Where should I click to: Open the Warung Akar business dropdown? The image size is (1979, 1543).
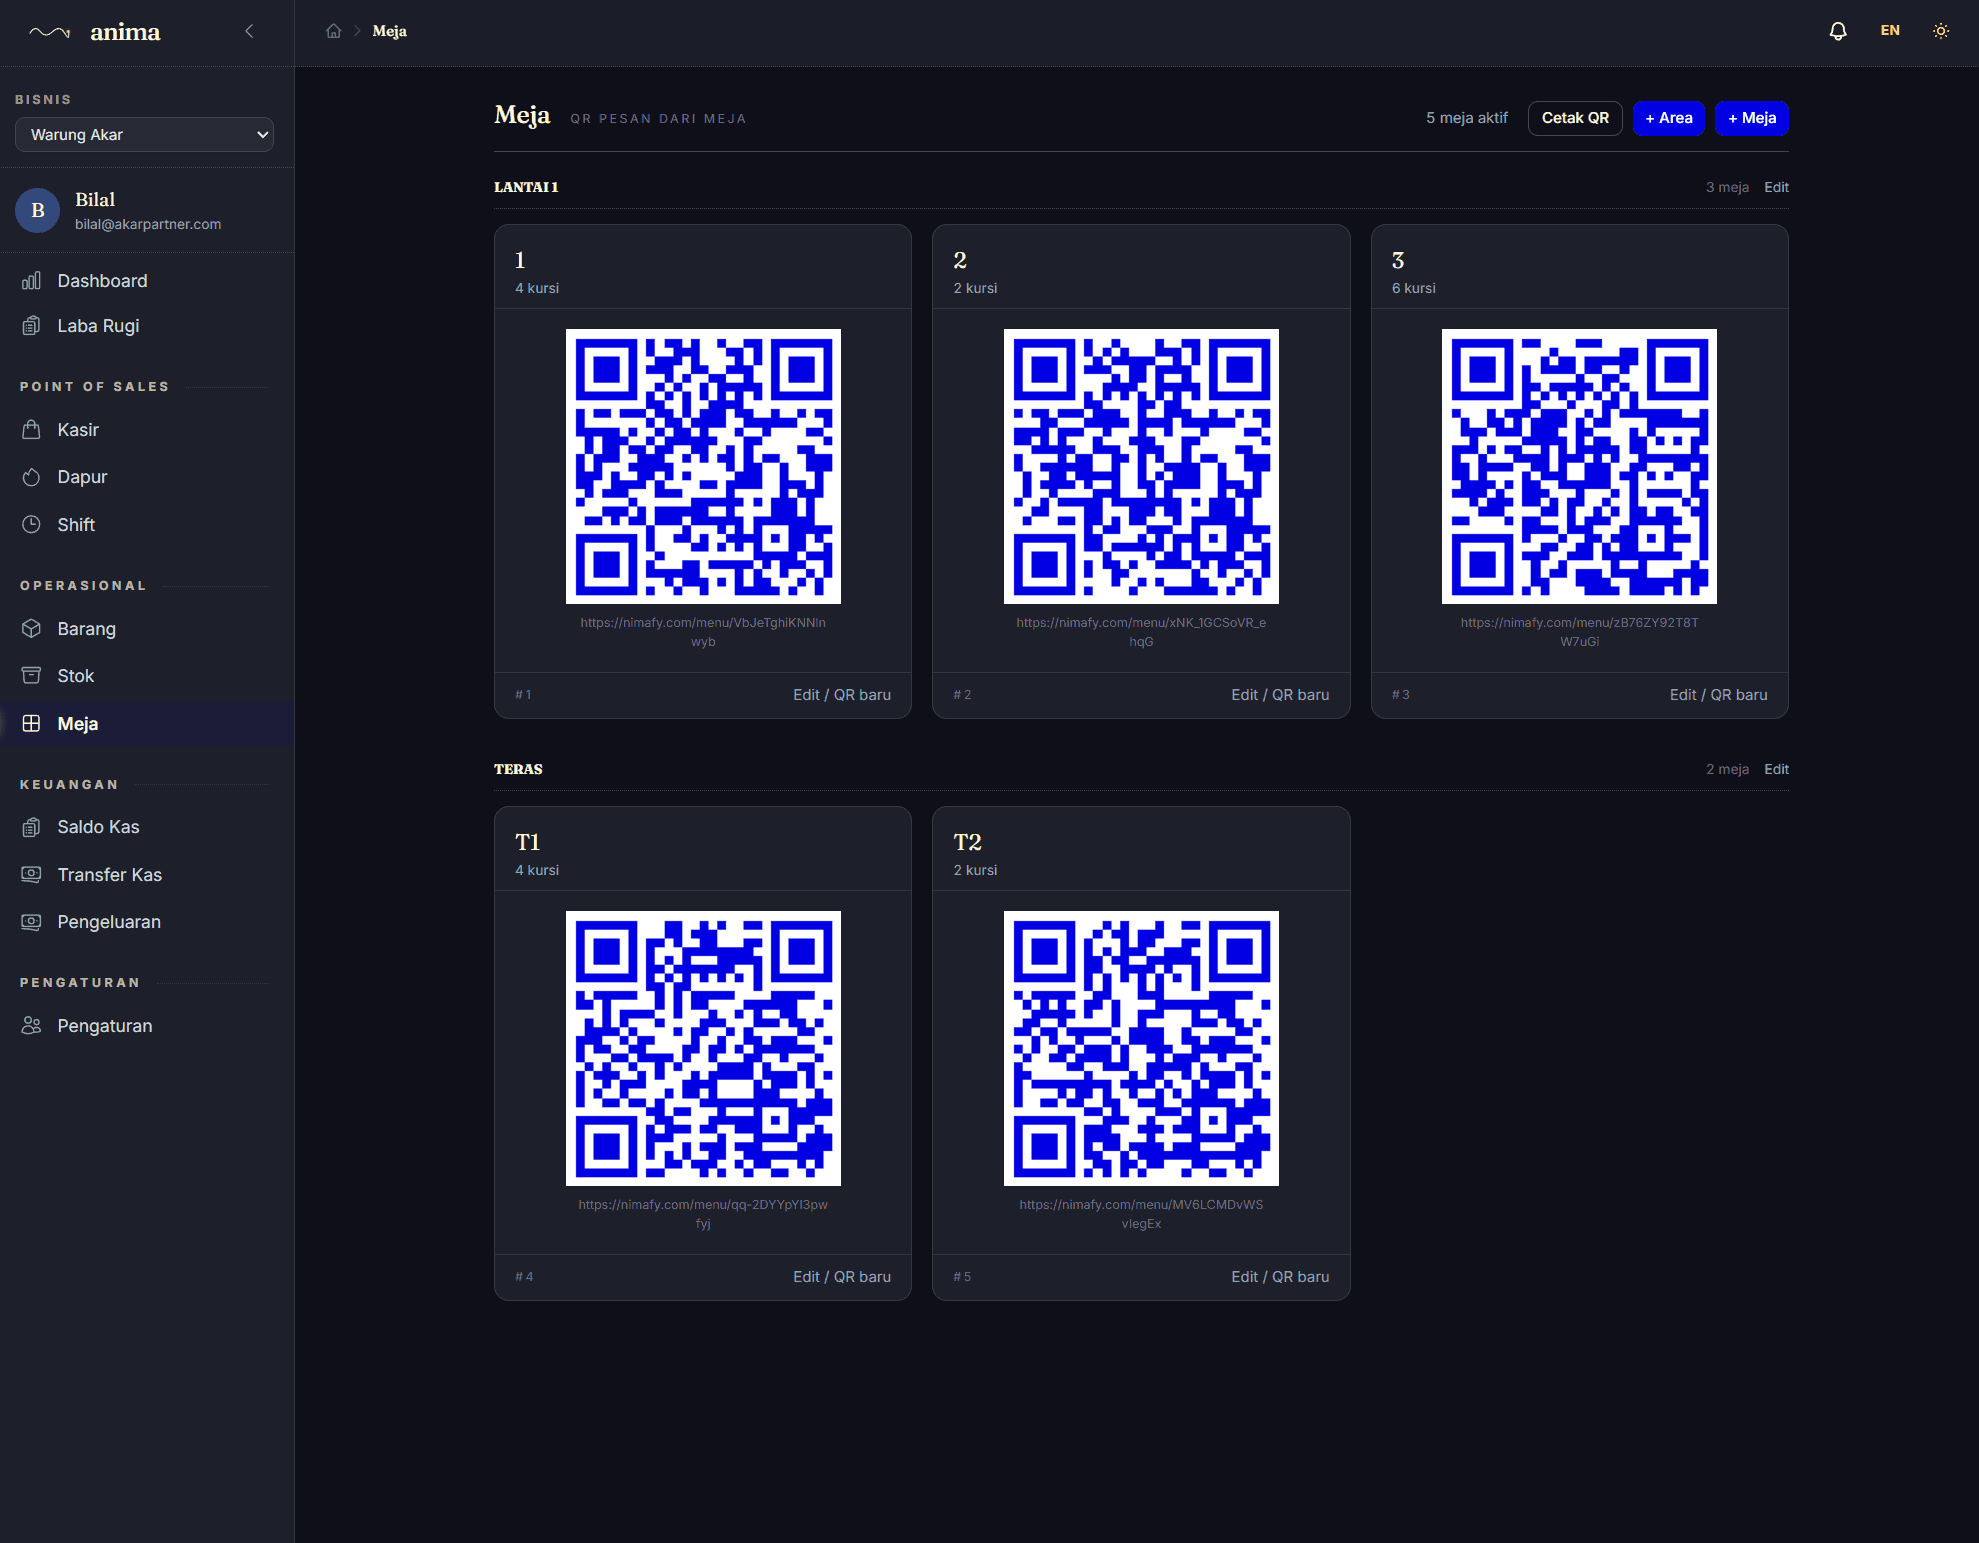tap(145, 135)
